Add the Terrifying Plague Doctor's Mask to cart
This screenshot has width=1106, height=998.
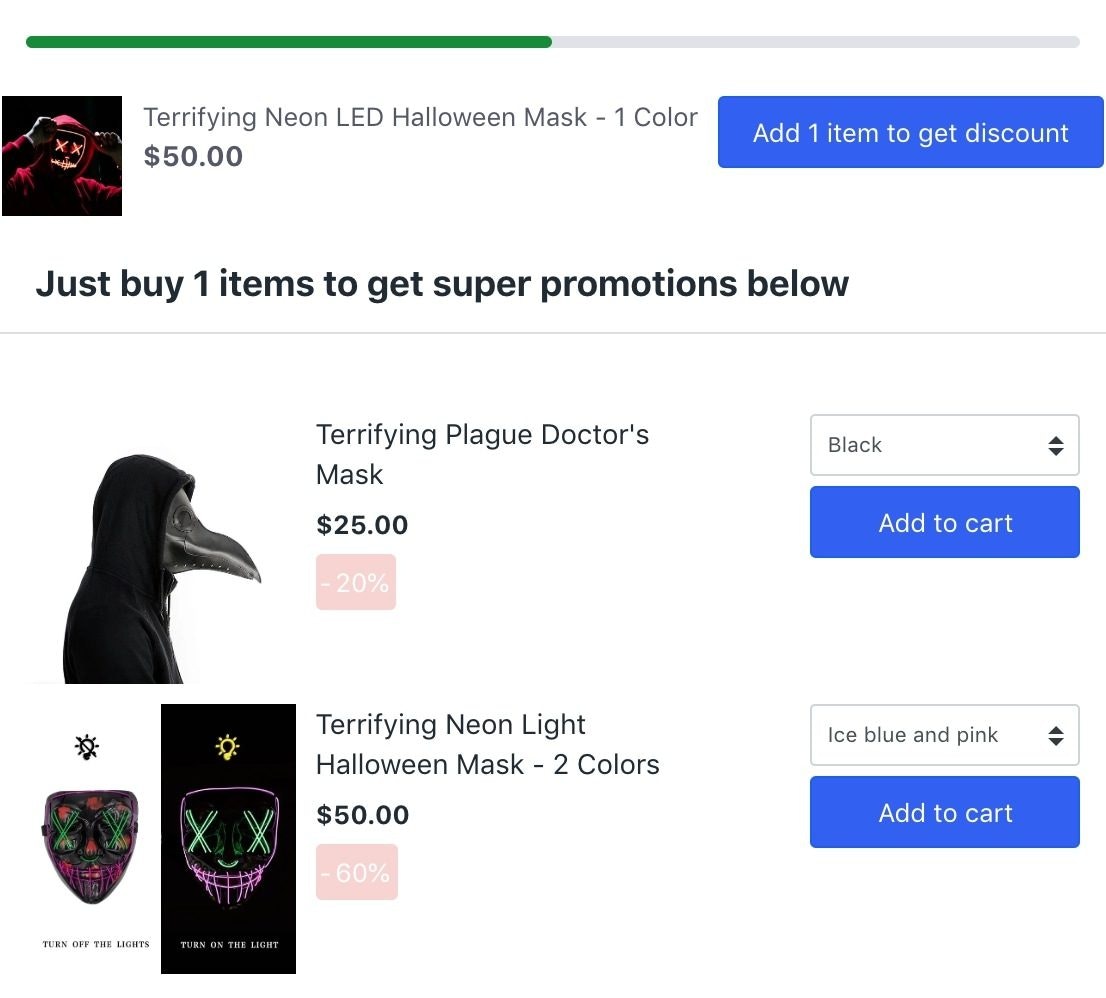coord(944,521)
